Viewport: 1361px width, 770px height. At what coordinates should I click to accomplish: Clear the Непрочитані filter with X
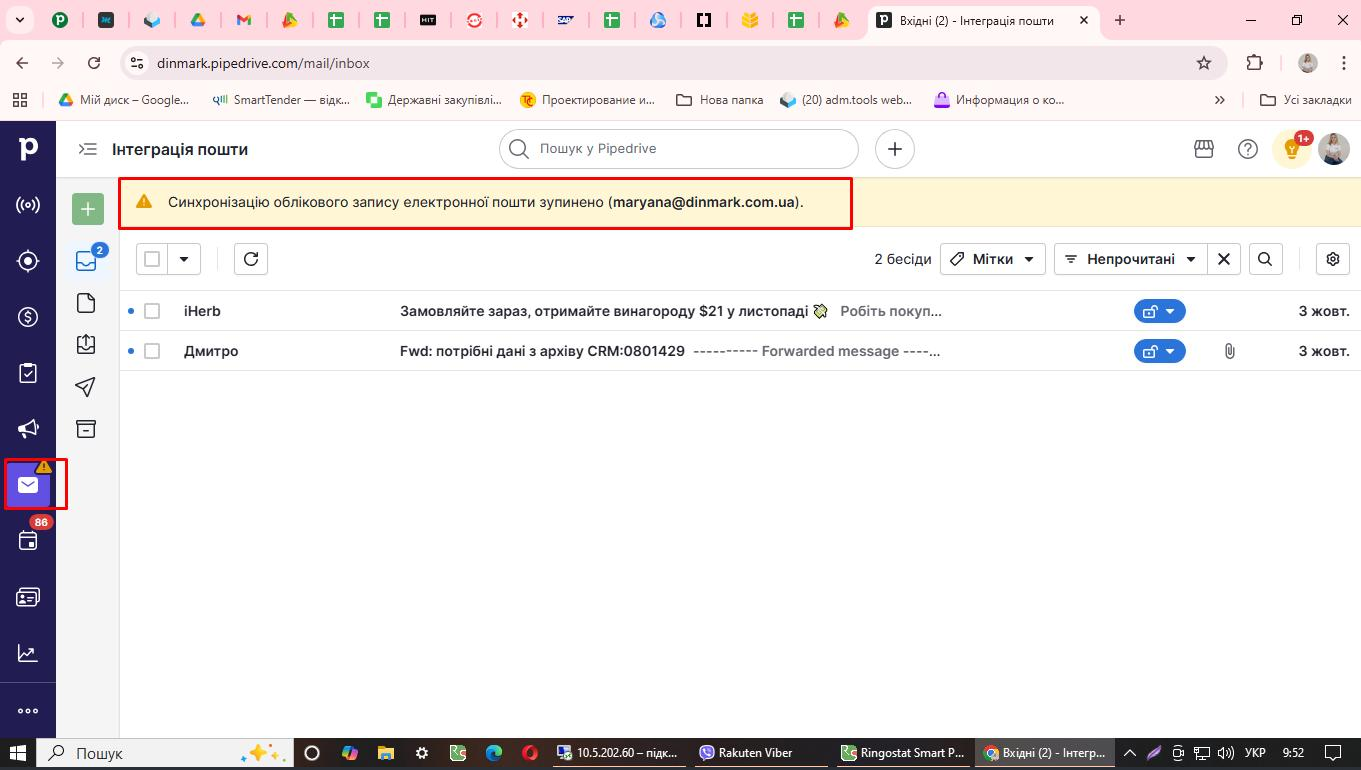[x=1224, y=259]
